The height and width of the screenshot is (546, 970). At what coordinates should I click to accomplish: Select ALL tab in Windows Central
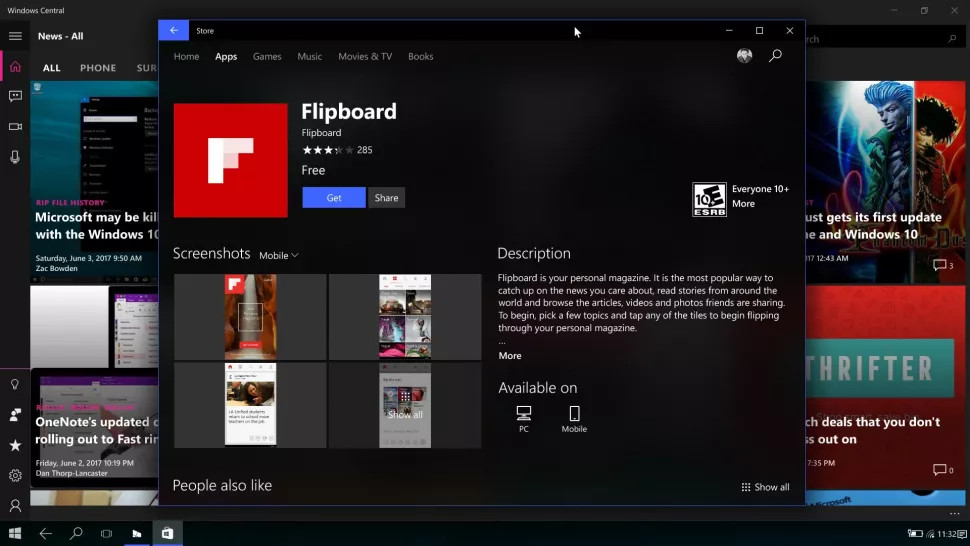[x=51, y=68]
